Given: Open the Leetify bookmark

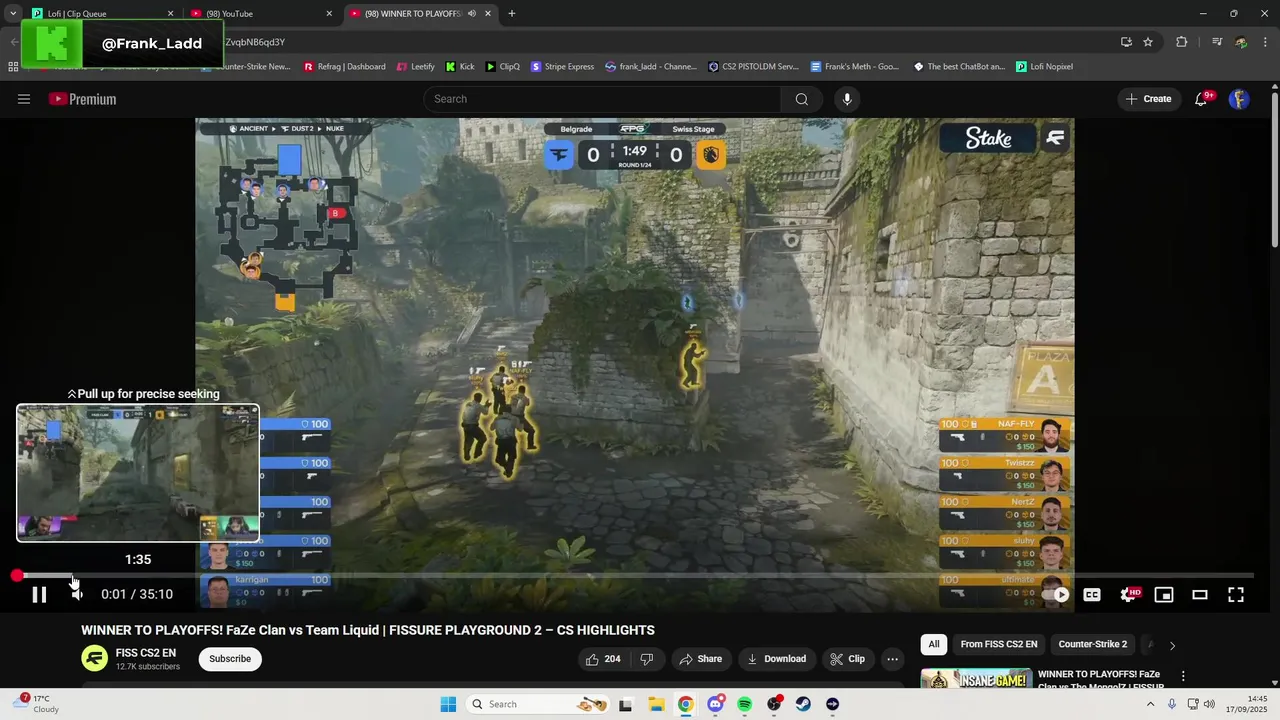Looking at the screenshot, I should pyautogui.click(x=416, y=67).
